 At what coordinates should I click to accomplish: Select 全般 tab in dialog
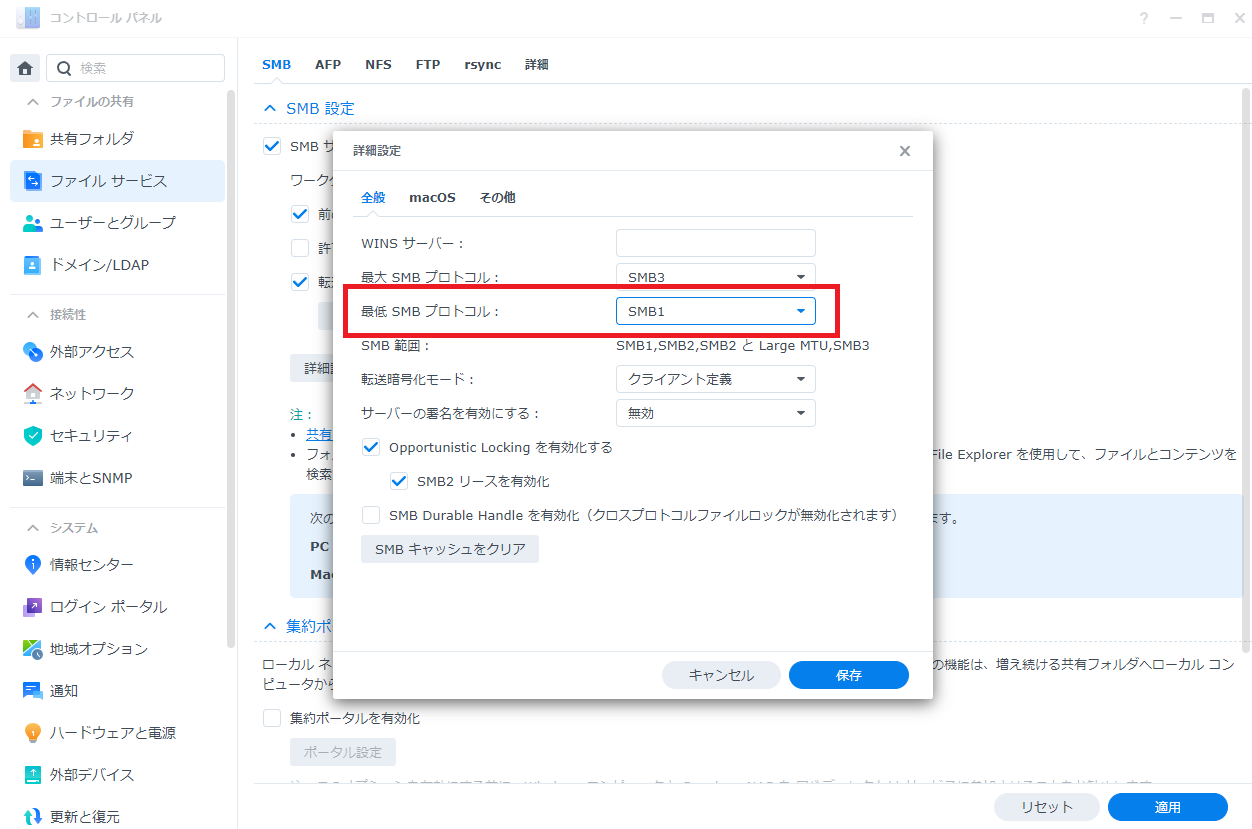coord(373,198)
